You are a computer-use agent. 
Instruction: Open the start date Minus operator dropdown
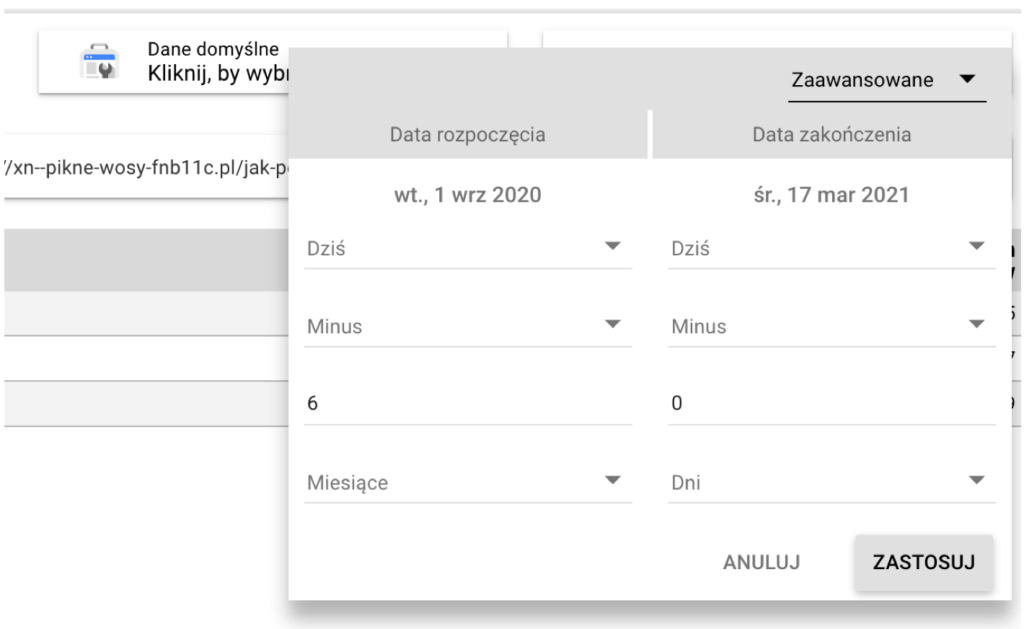(467, 326)
